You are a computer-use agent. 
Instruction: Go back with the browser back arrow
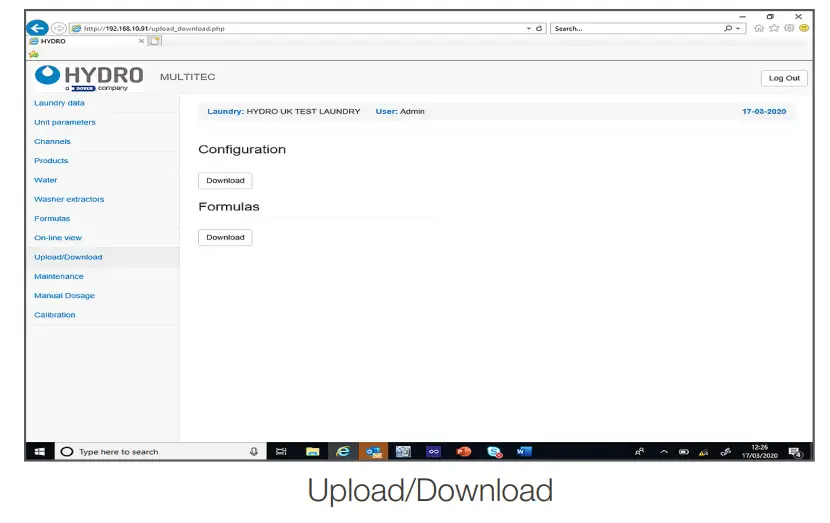37,28
